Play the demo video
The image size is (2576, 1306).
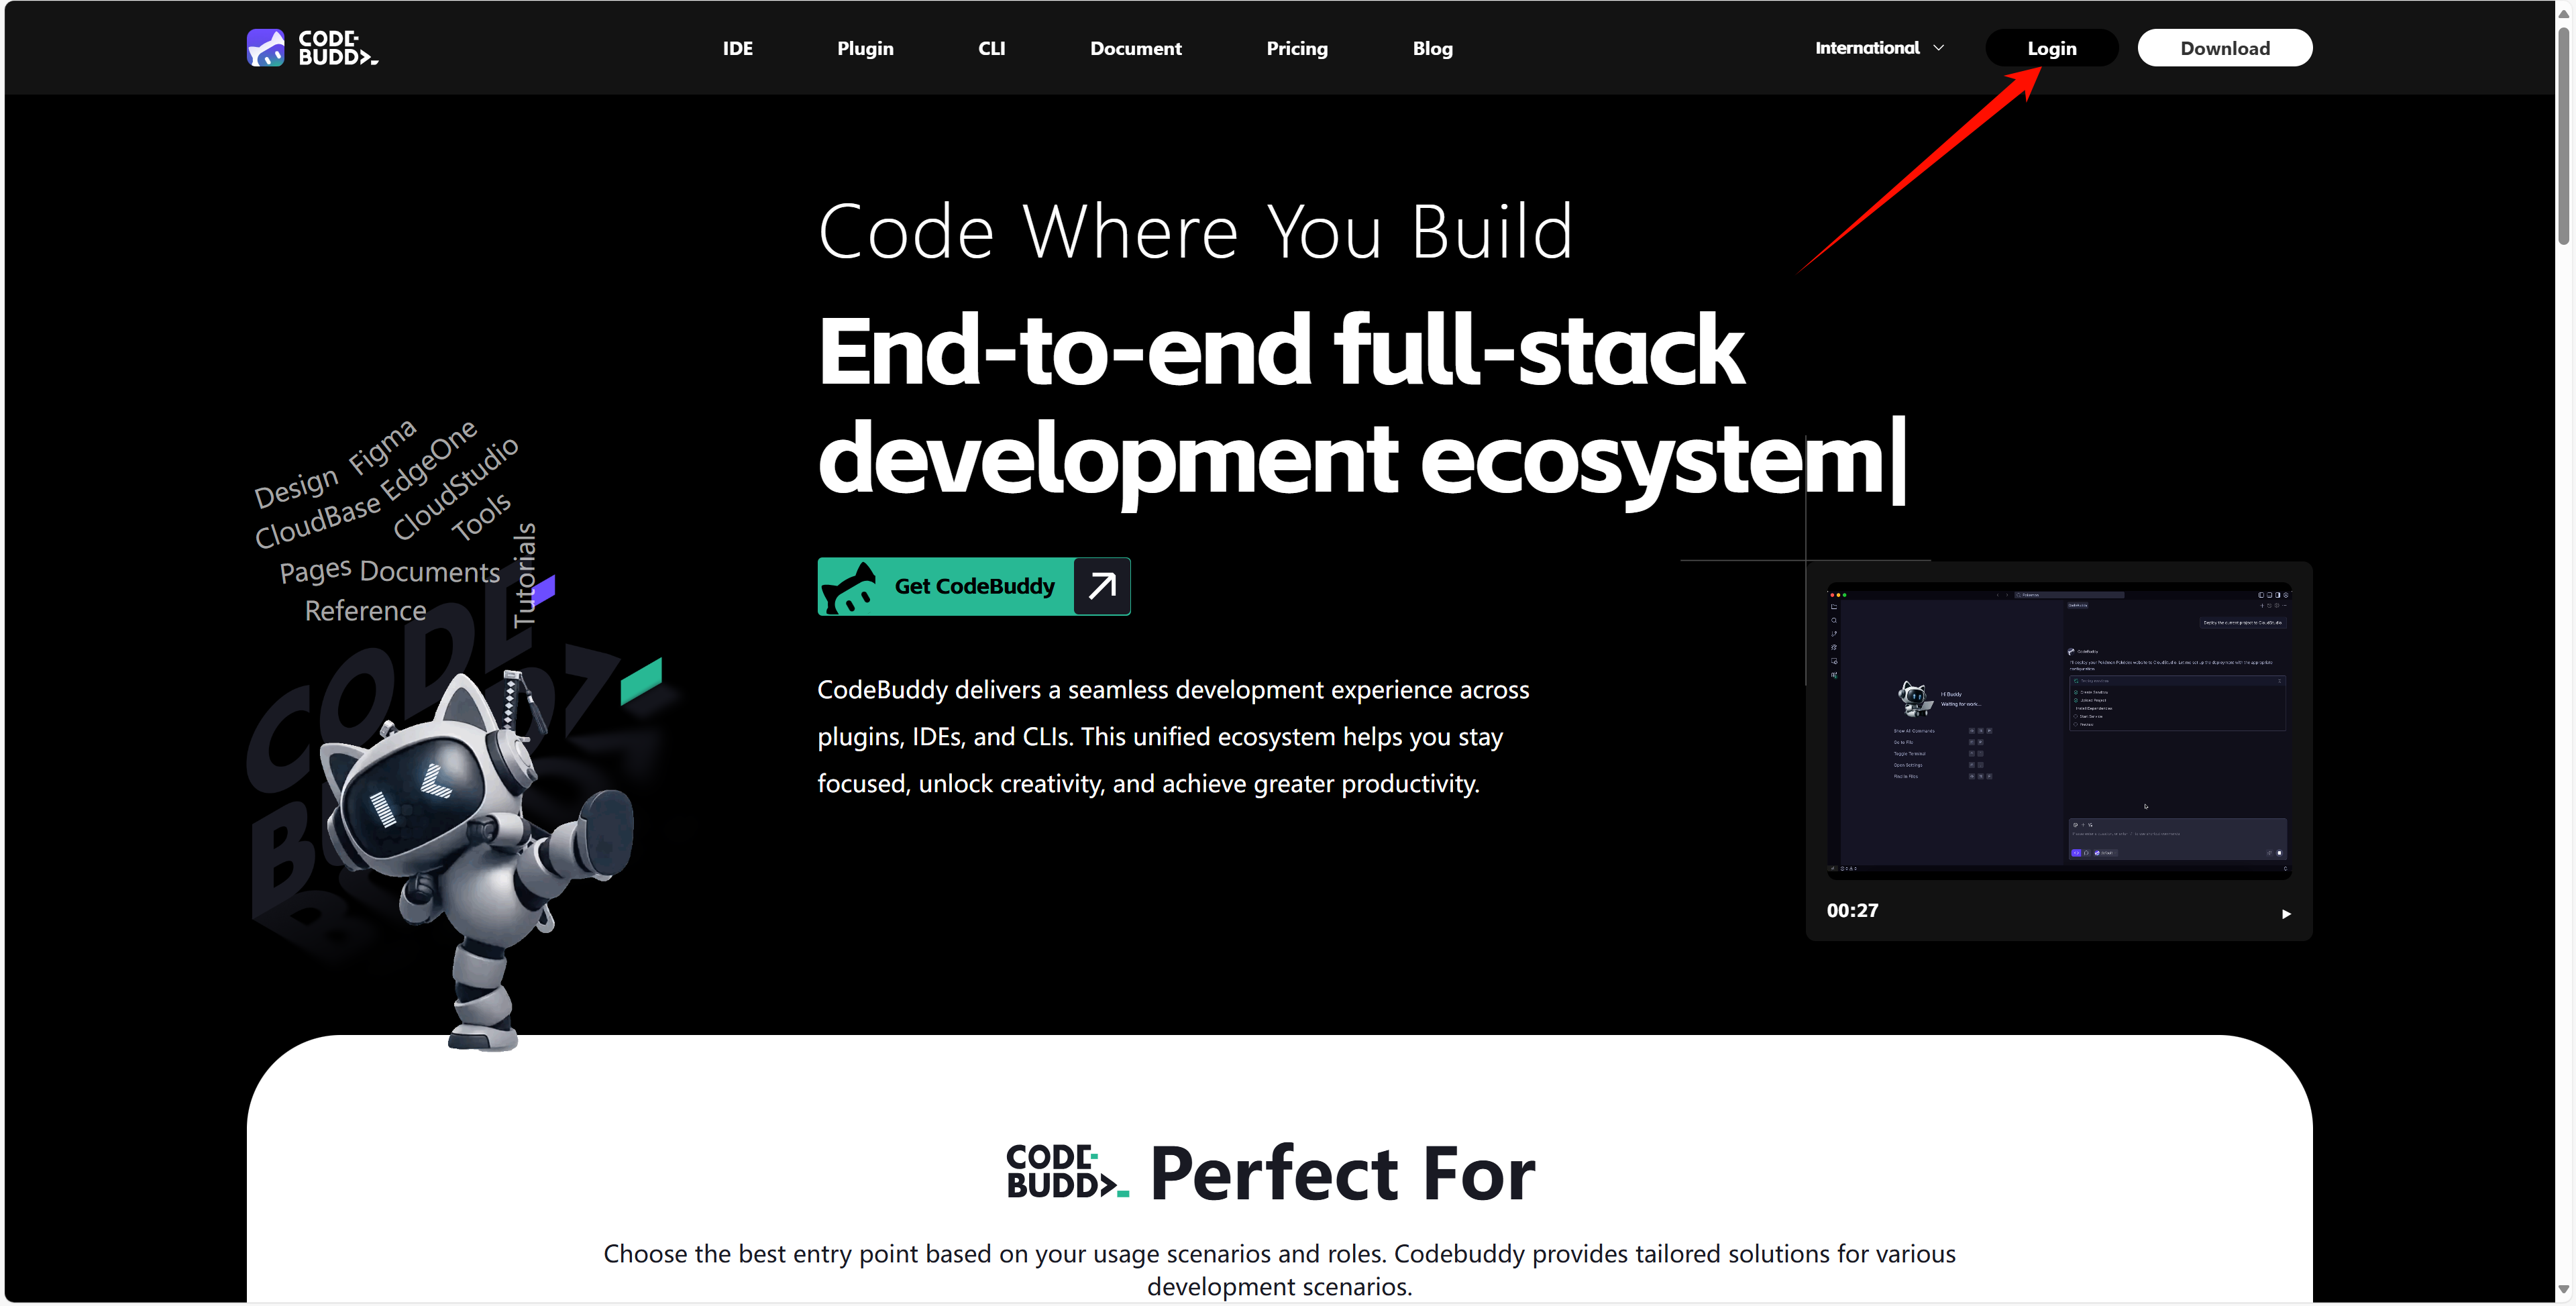2285,913
